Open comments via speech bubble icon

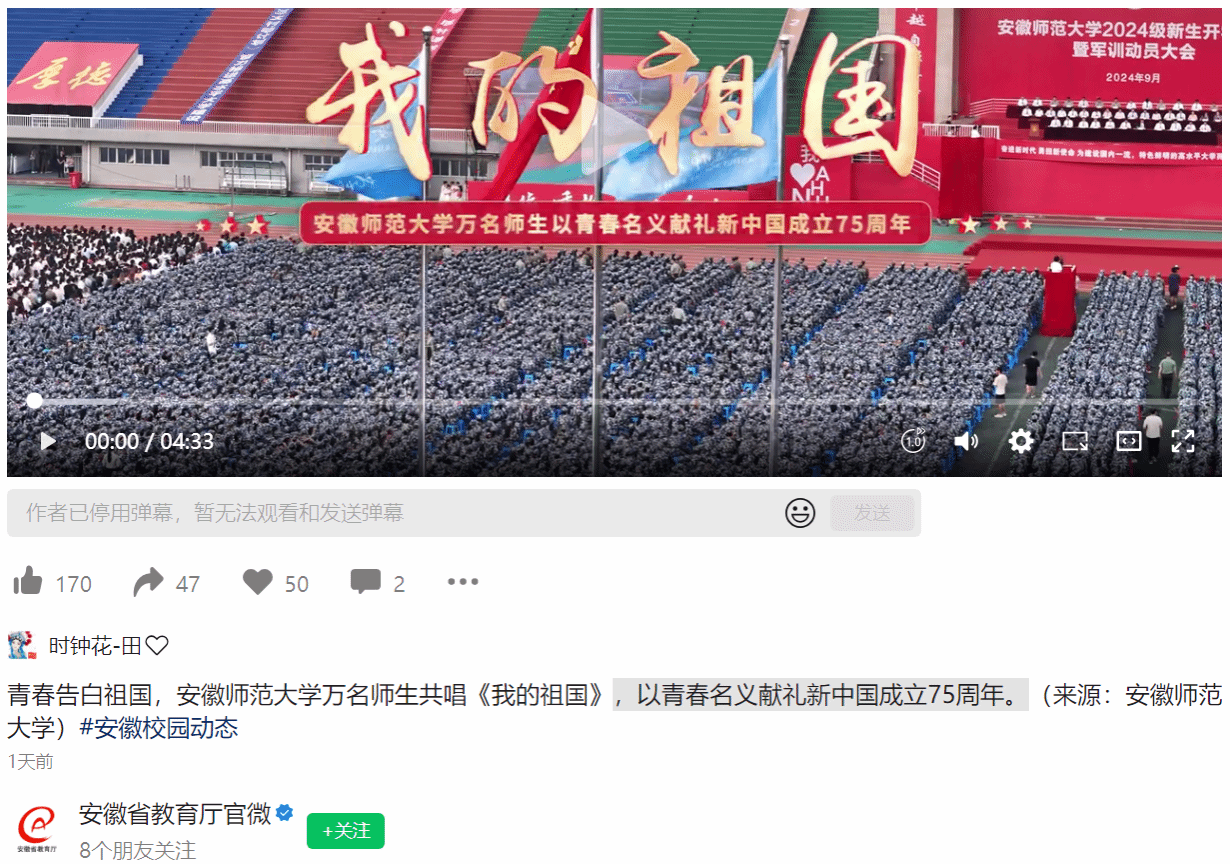(x=365, y=582)
